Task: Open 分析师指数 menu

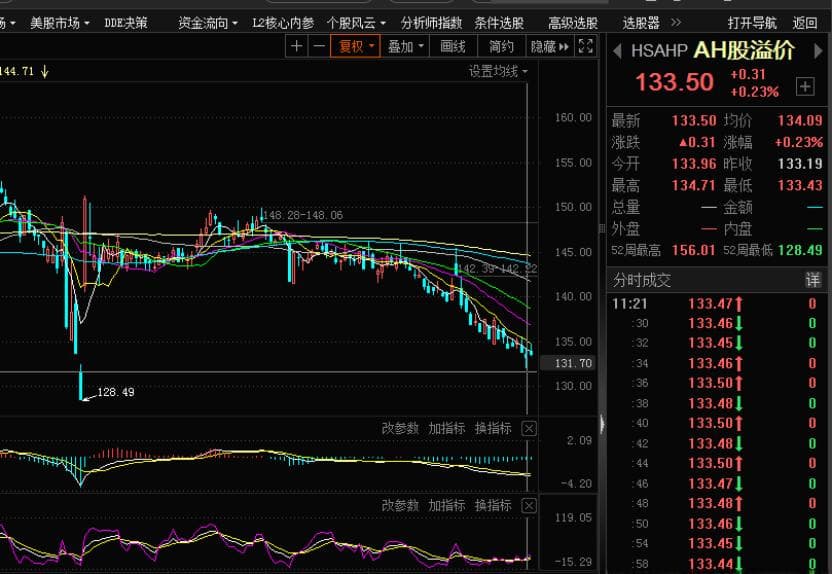Action: point(431,23)
